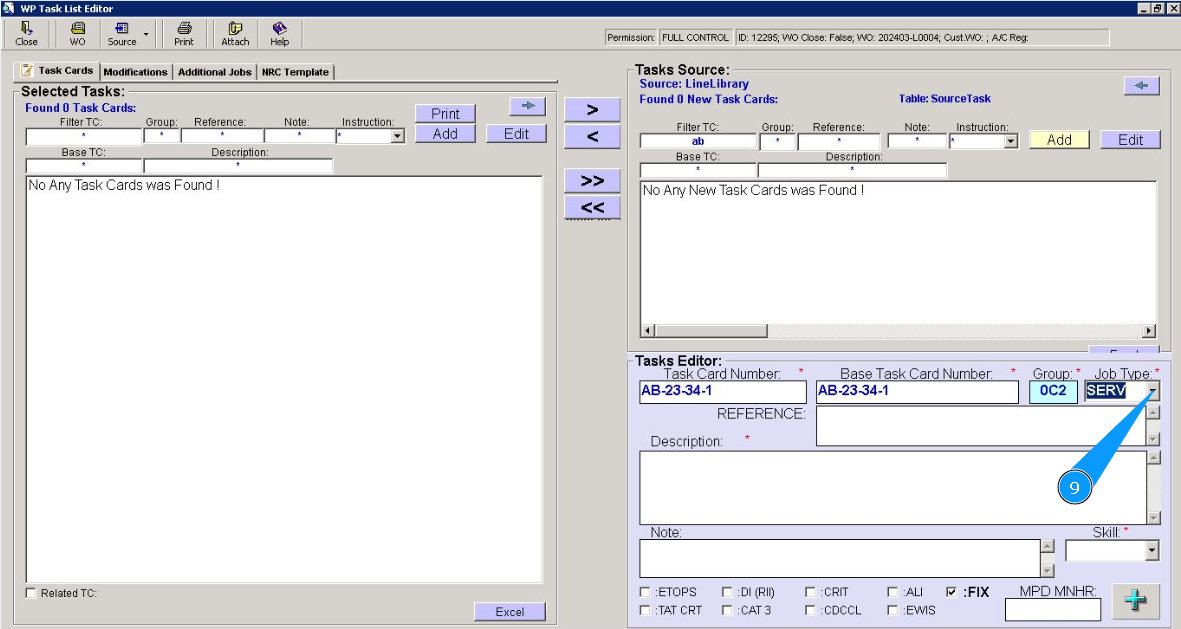Screen dimensions: 1181x629
Task: Click the yellow Add button in Tasks Source
Action: click(1059, 140)
